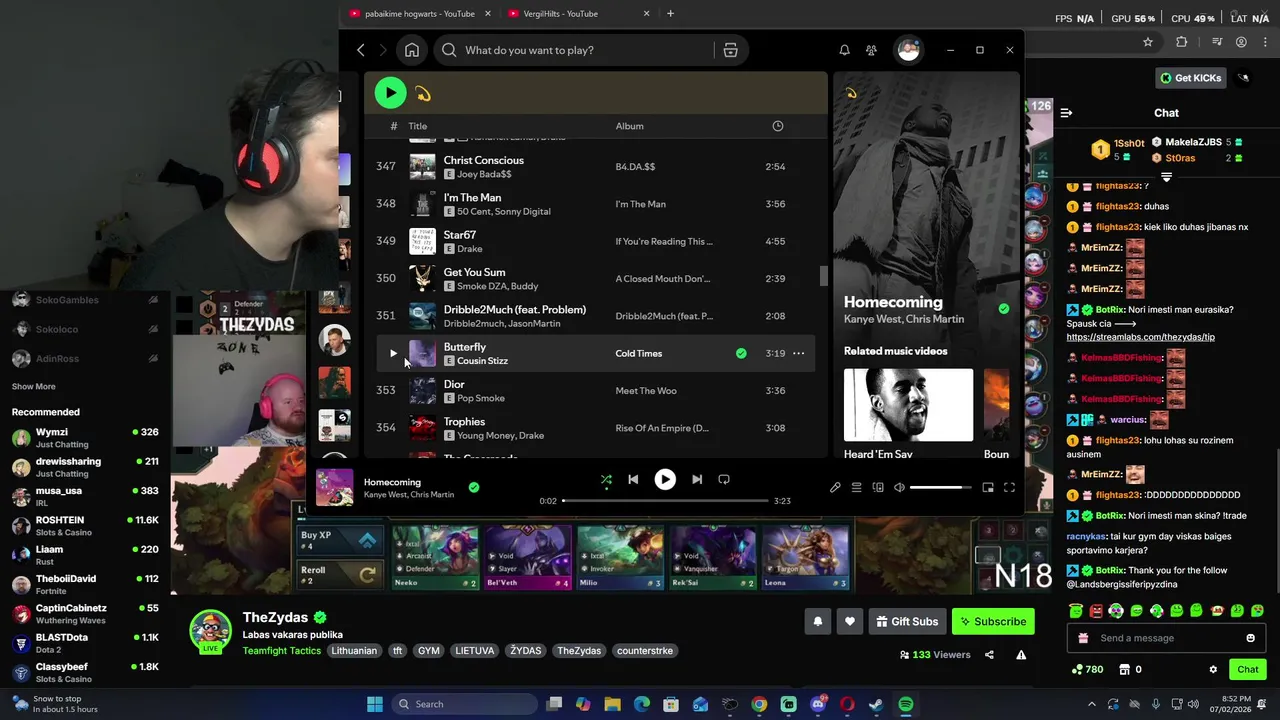Open the 'Heard 'Em Say' related video thumbnail
Screen dimensions: 1280x720
908,405
